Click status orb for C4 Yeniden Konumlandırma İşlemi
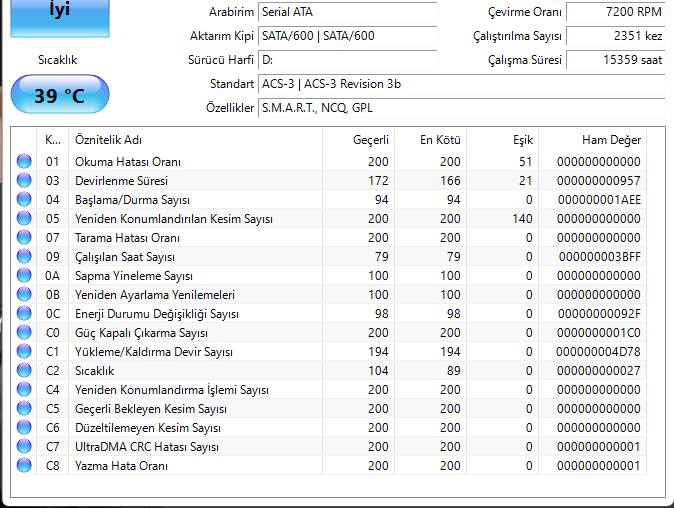 pyautogui.click(x=24, y=389)
